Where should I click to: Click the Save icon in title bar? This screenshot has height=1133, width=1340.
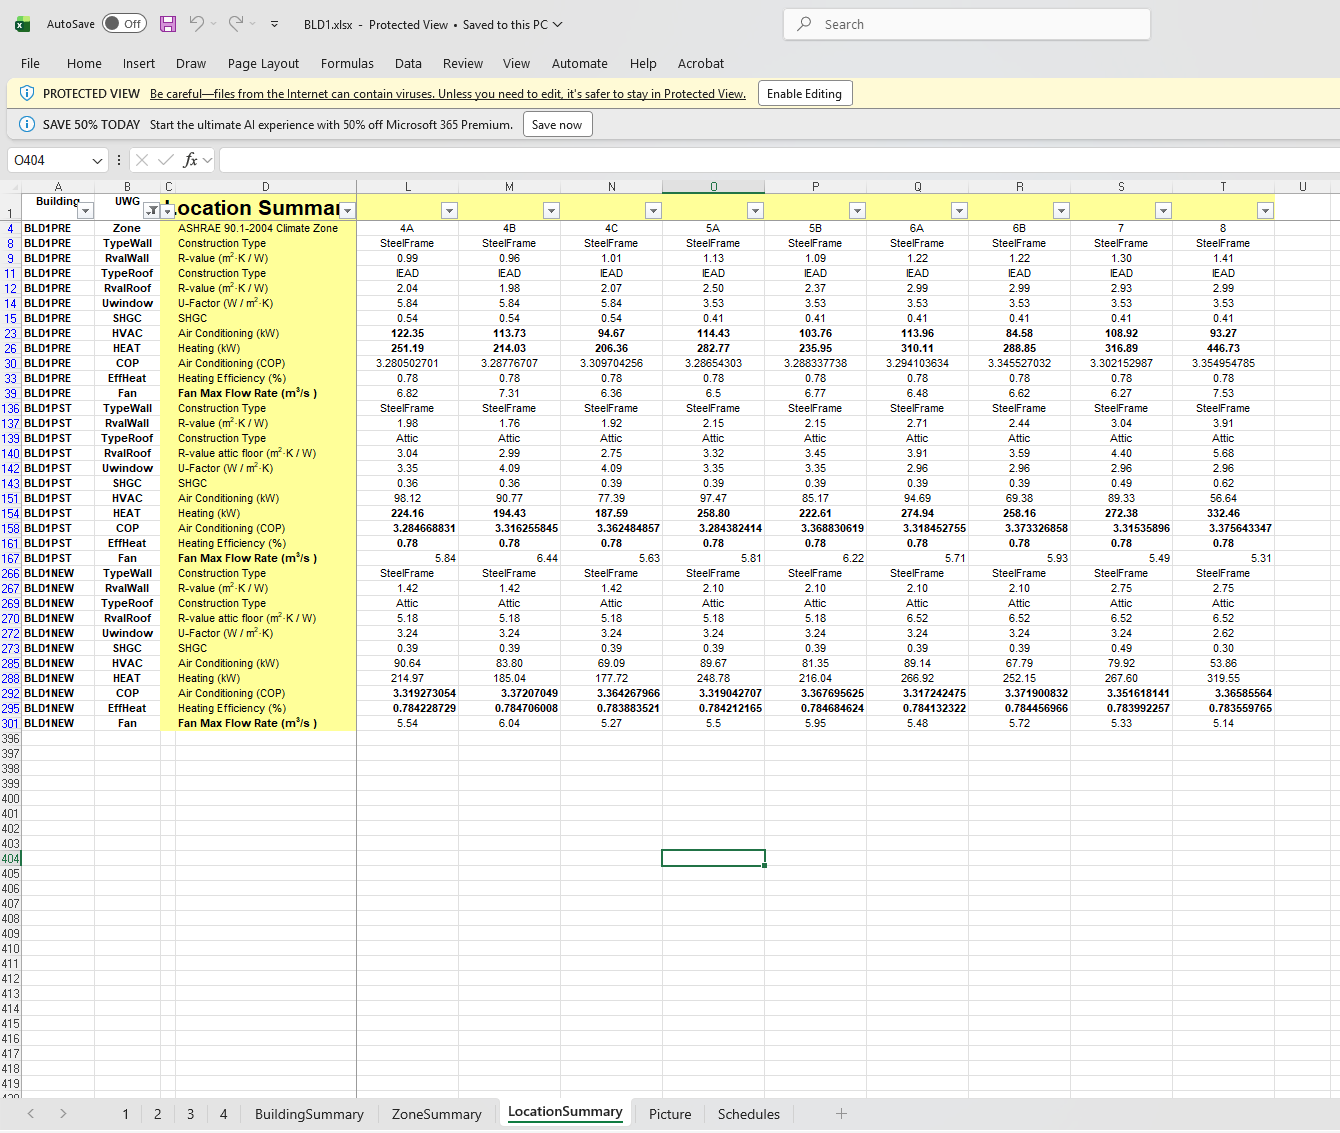coord(168,24)
